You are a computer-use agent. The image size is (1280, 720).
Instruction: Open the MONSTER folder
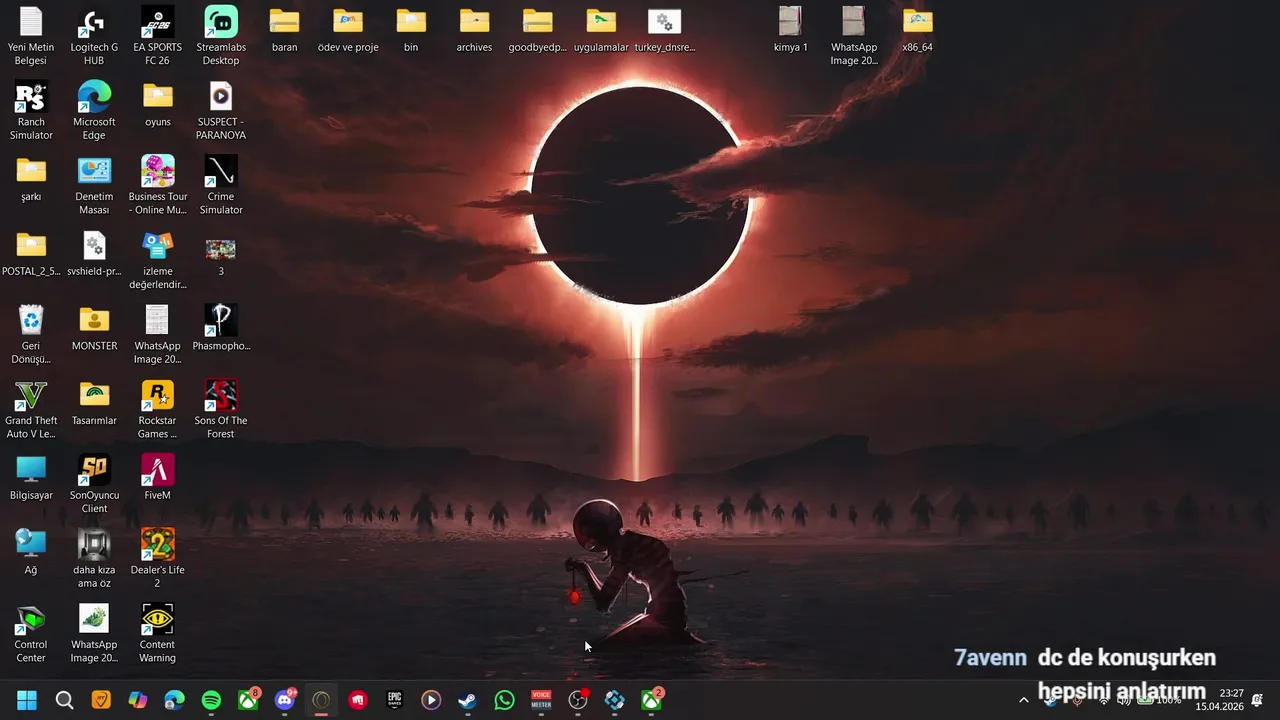pyautogui.click(x=94, y=328)
